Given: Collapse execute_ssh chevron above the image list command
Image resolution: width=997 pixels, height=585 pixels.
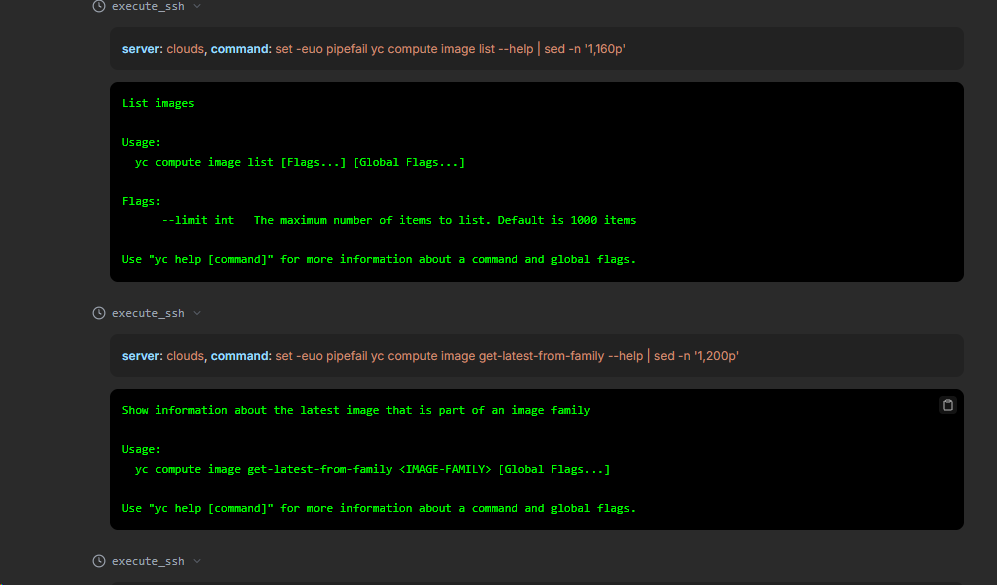Looking at the screenshot, I should (x=197, y=6).
